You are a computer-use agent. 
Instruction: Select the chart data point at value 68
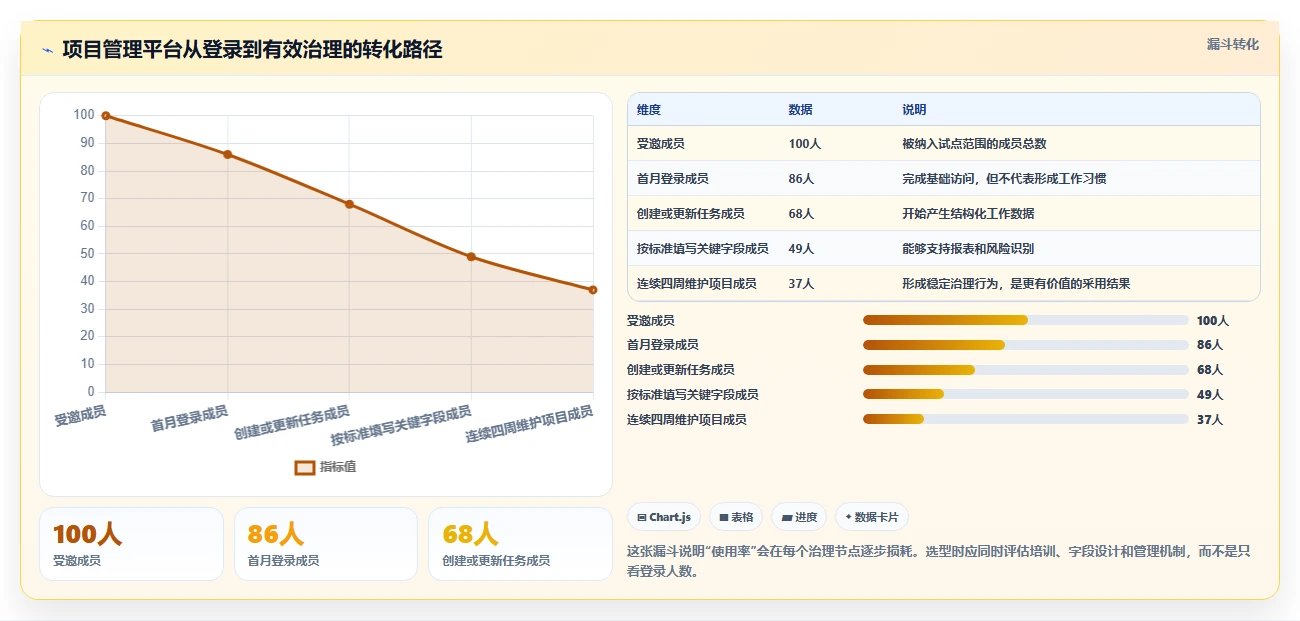pyautogui.click(x=349, y=204)
